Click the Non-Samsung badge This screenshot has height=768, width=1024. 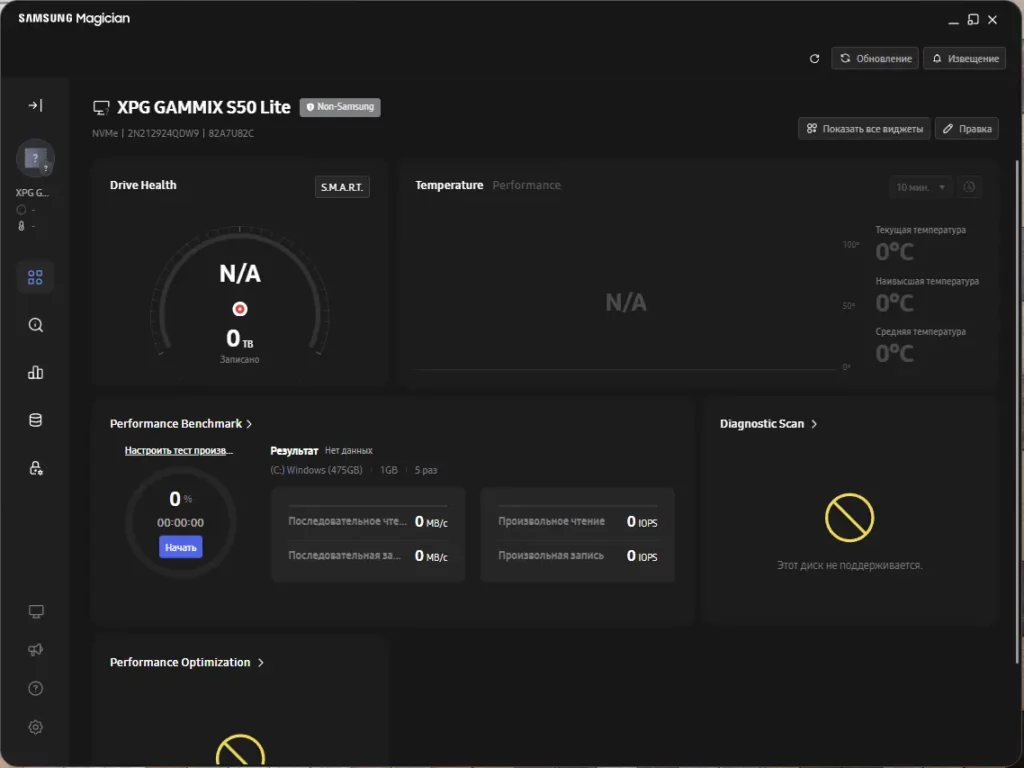click(x=340, y=107)
